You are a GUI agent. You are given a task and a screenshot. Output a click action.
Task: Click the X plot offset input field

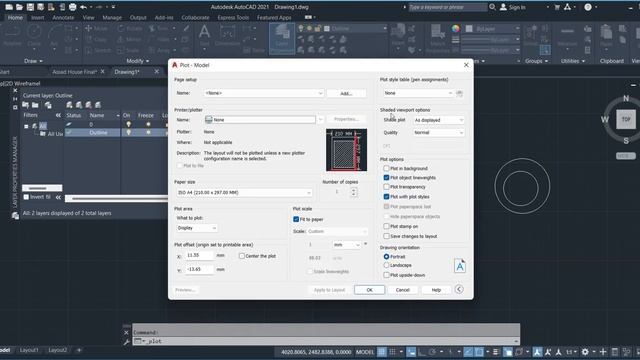[x=199, y=256]
